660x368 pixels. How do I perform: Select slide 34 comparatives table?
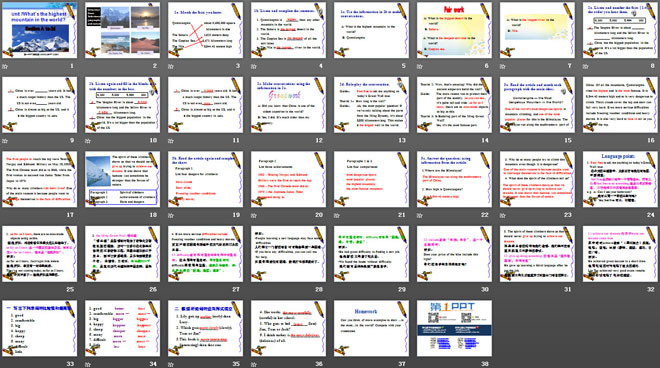pos(122,328)
